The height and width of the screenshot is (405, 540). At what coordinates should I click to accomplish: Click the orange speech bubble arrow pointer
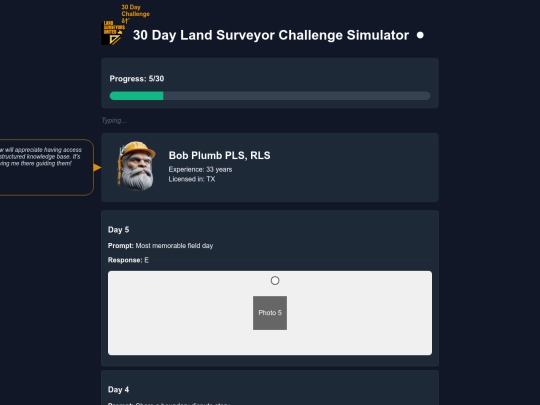point(97,167)
